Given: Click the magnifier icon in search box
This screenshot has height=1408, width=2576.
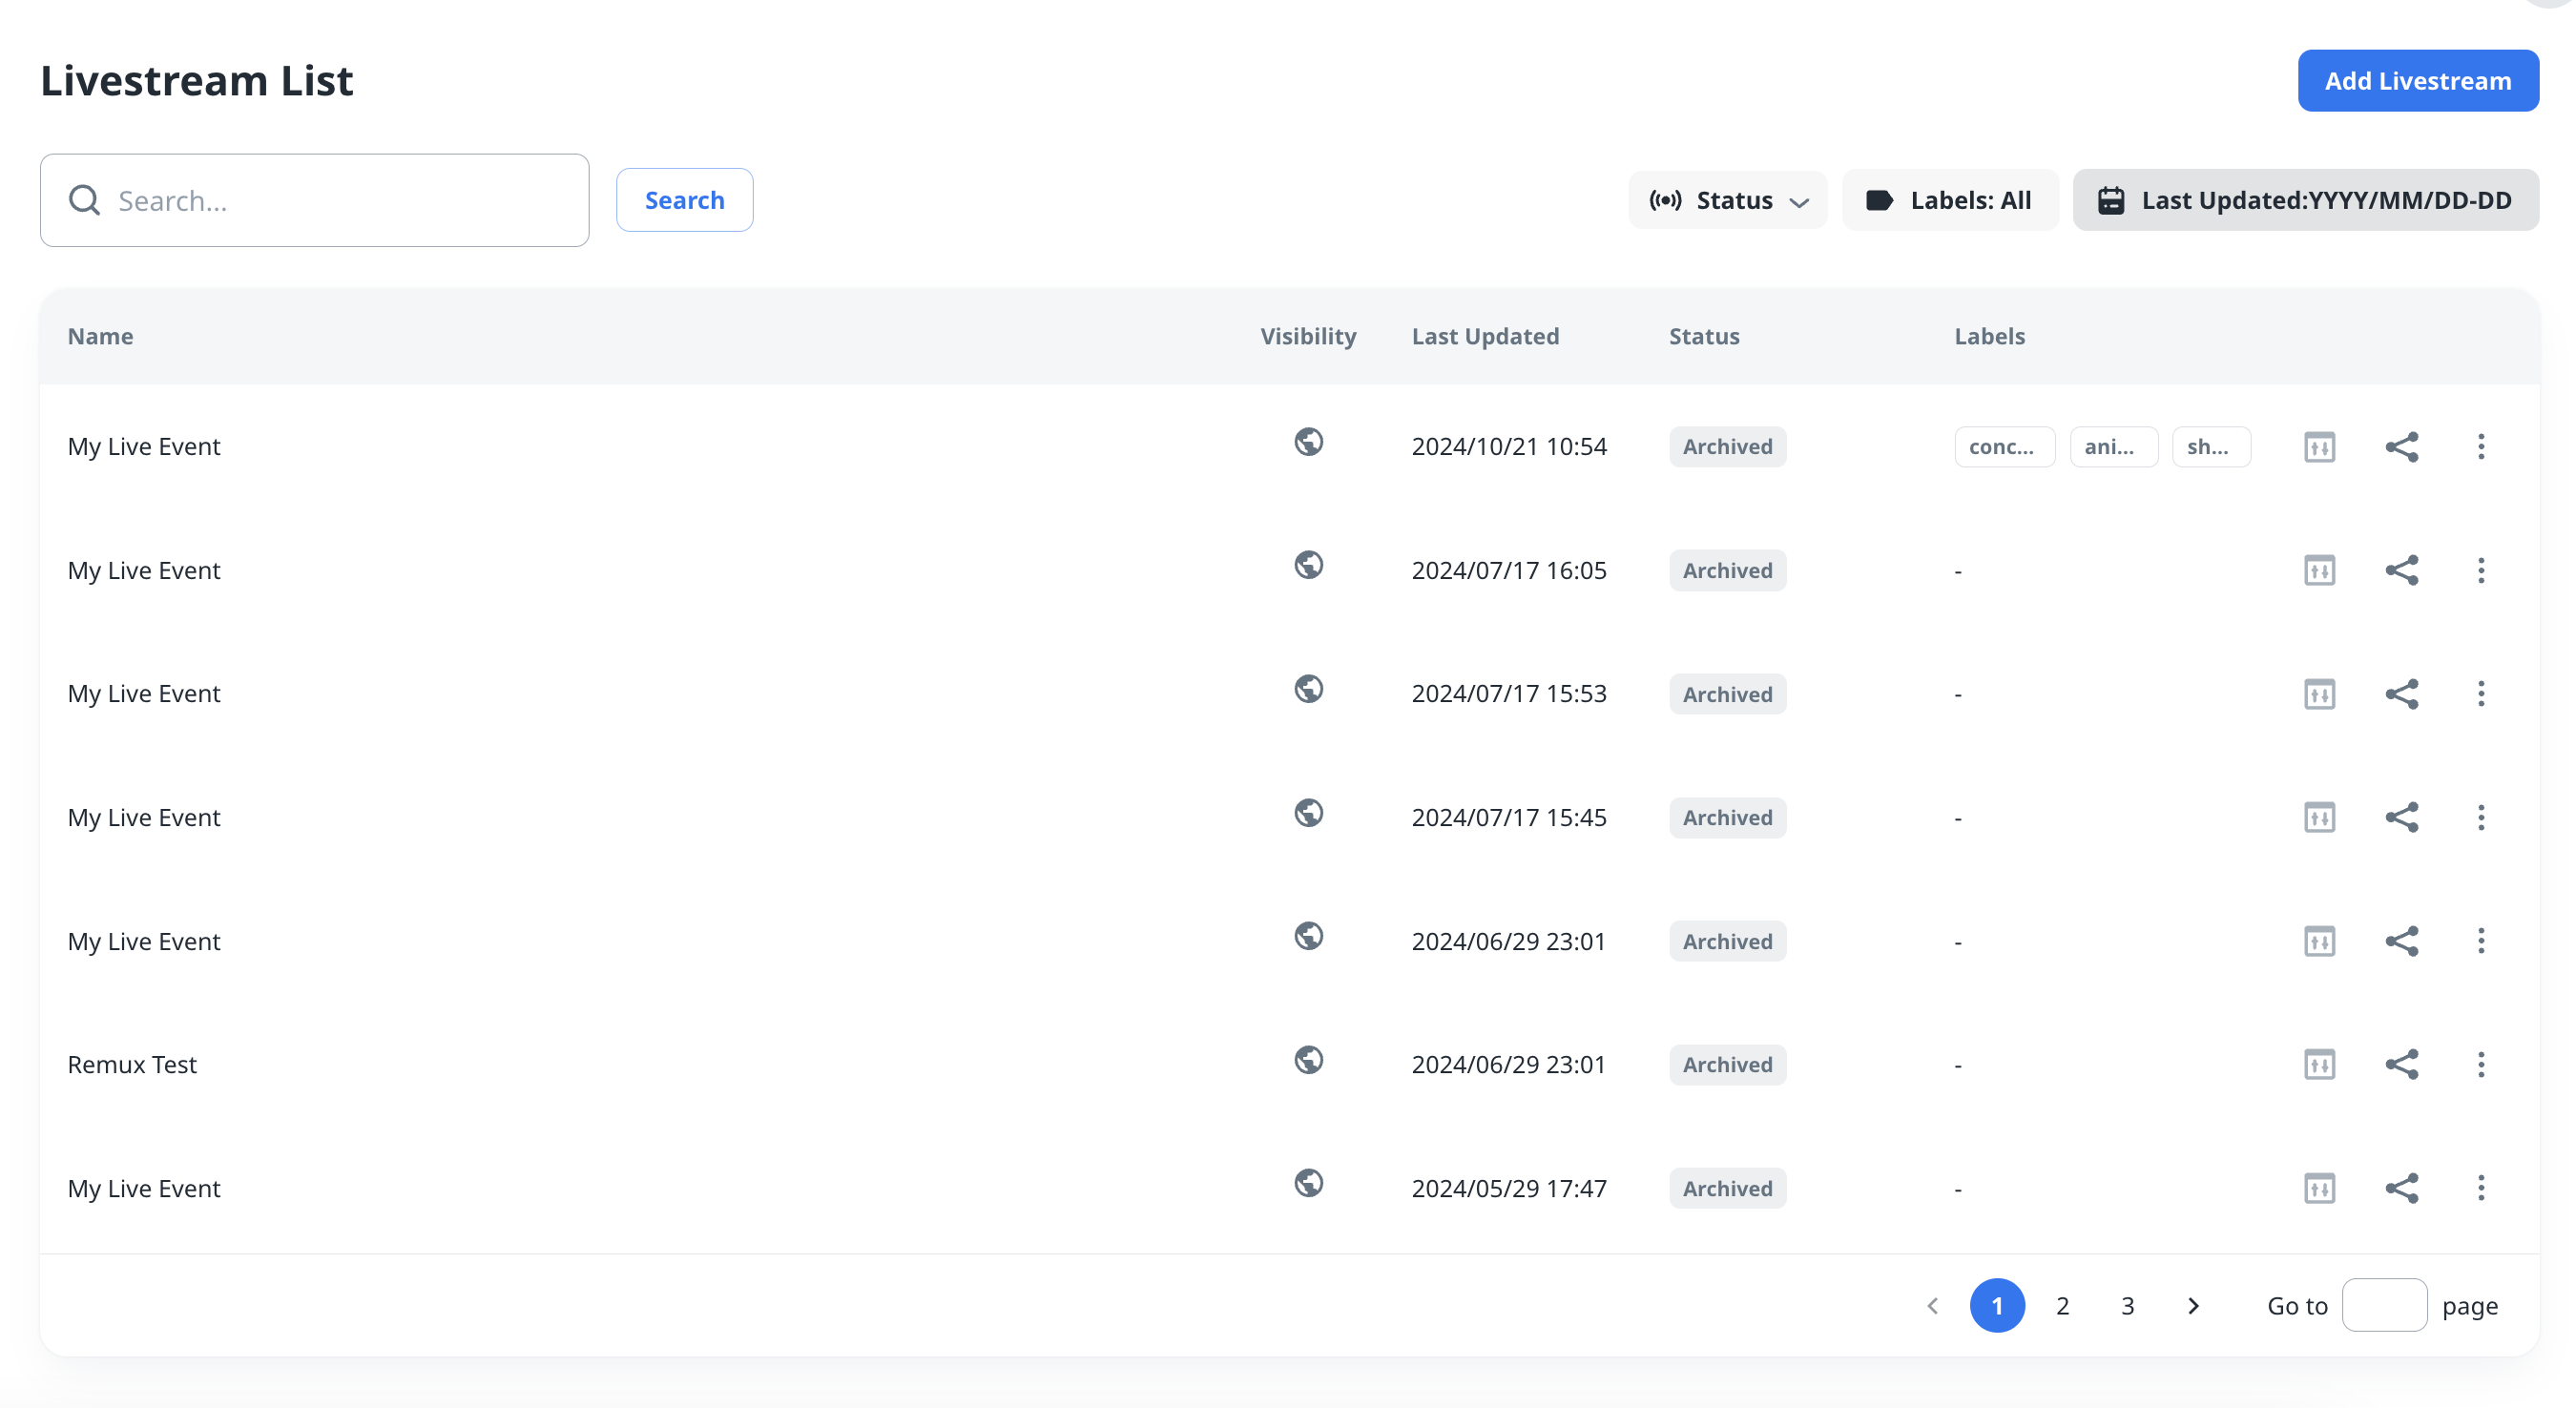Looking at the screenshot, I should point(84,200).
